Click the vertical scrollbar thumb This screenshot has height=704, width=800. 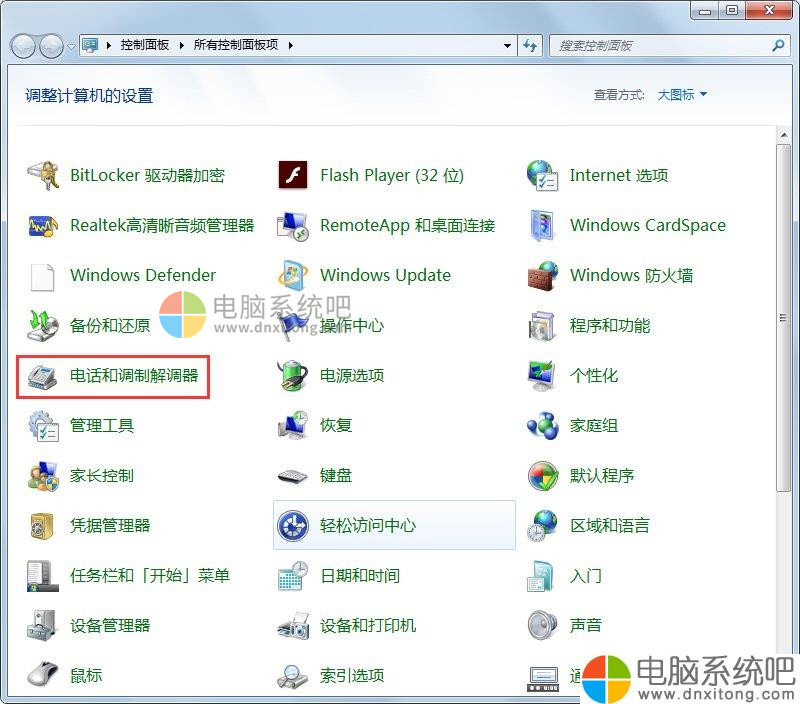(x=784, y=318)
